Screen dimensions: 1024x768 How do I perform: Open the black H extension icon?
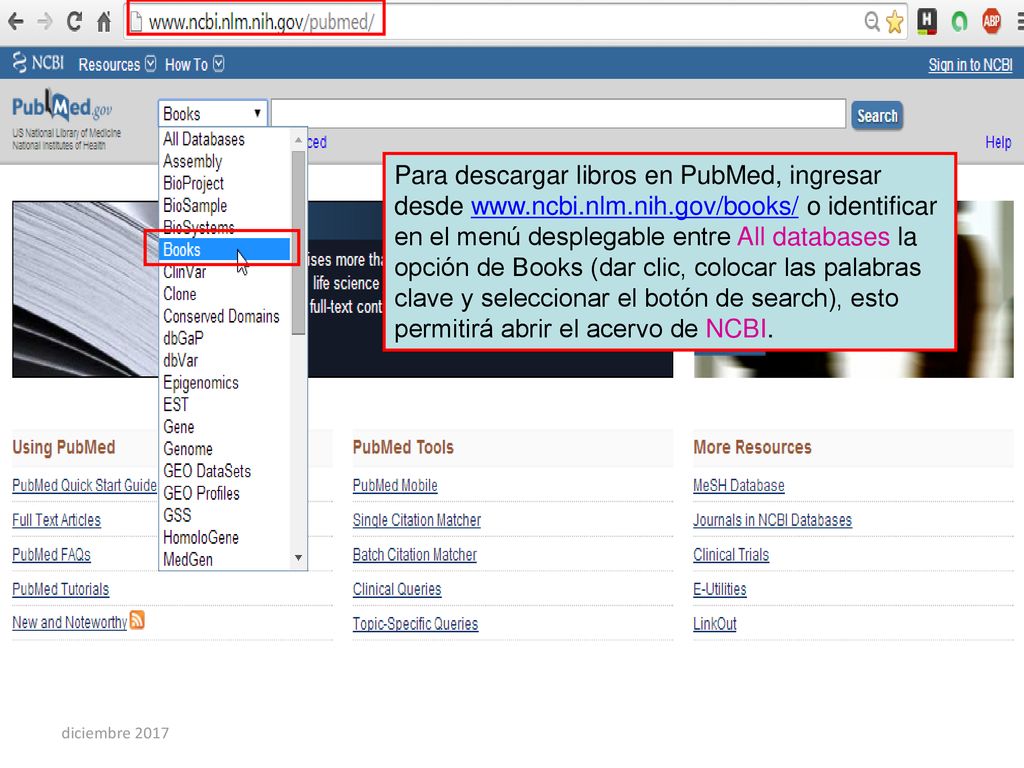(x=927, y=22)
